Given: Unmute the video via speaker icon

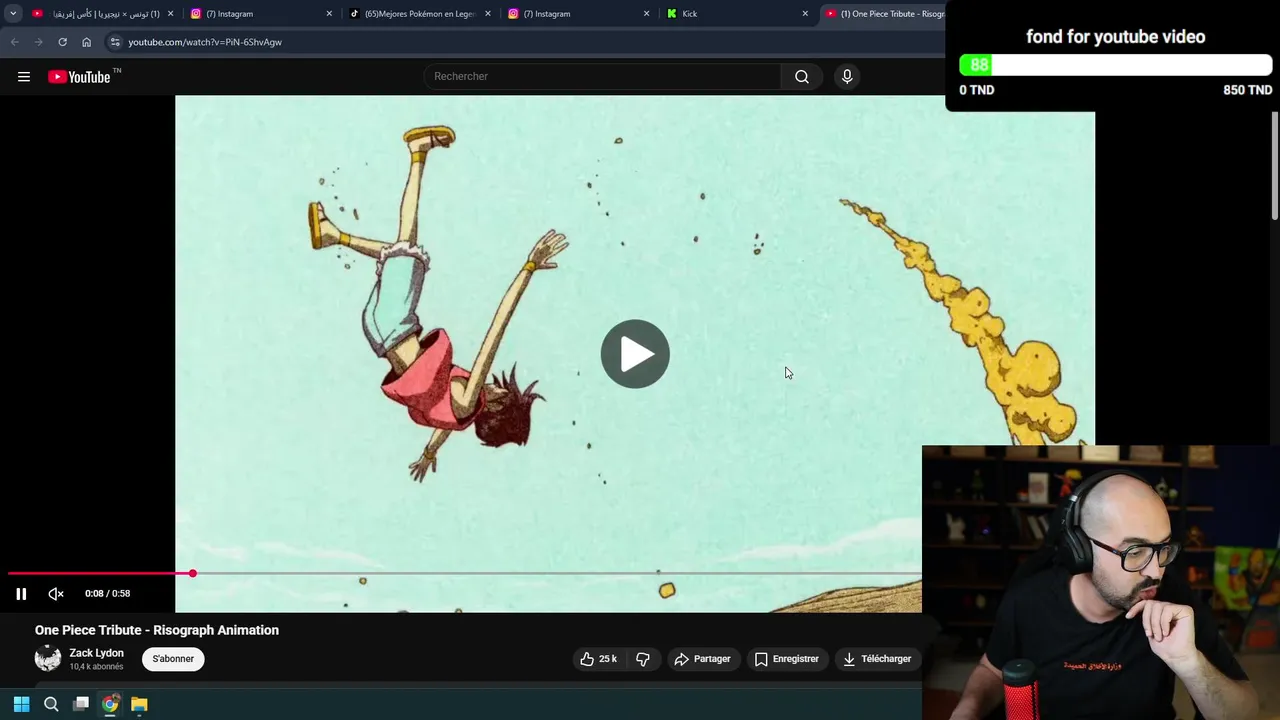Looking at the screenshot, I should [56, 594].
